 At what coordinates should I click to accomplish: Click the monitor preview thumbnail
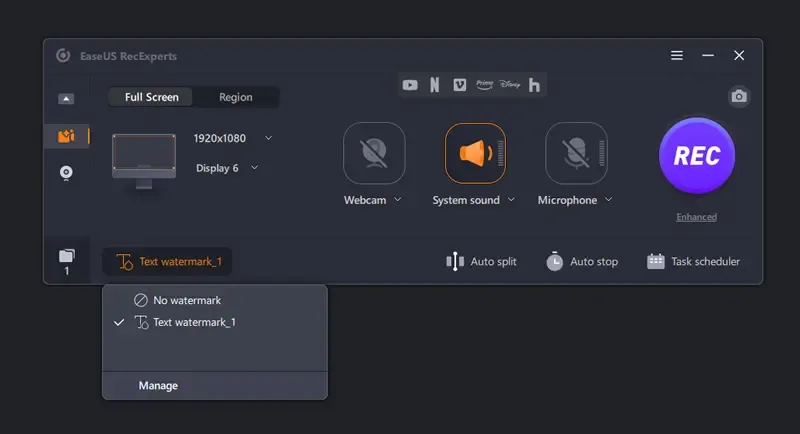click(144, 160)
